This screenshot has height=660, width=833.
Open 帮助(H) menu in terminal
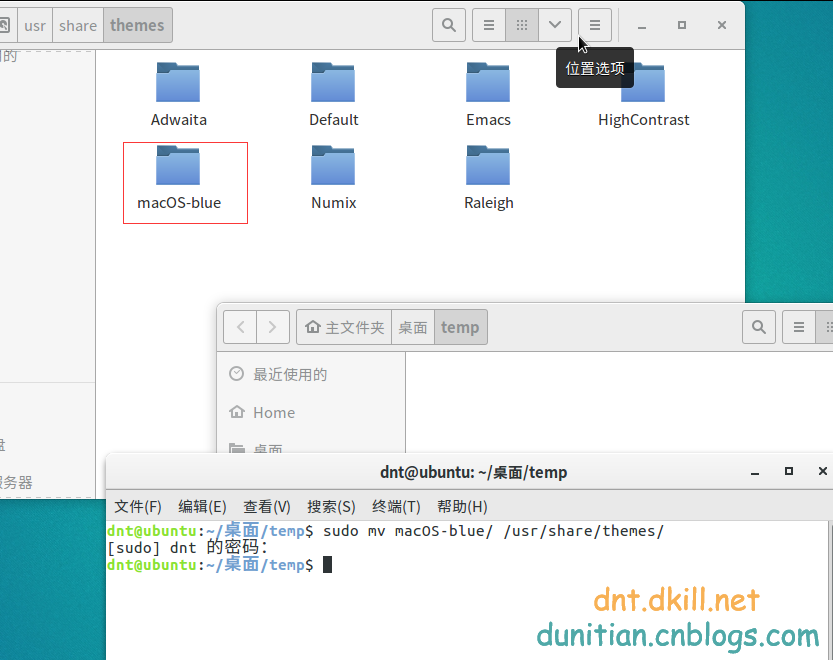click(x=462, y=506)
